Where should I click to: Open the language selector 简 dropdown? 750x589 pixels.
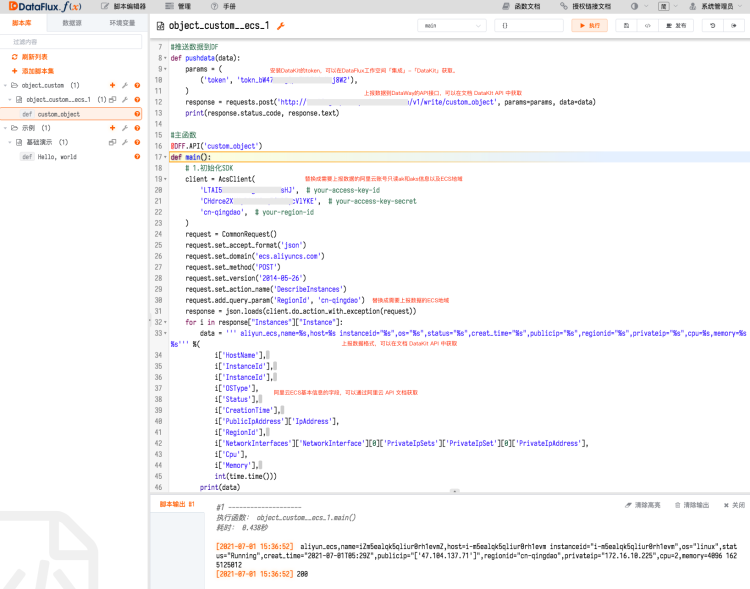668,6
